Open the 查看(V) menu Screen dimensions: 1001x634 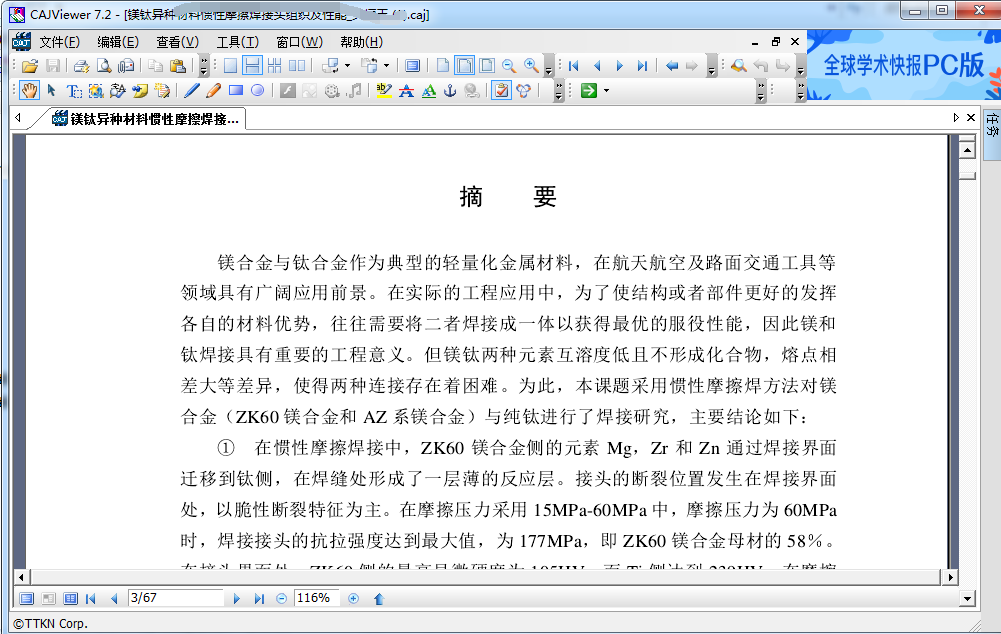tap(177, 42)
